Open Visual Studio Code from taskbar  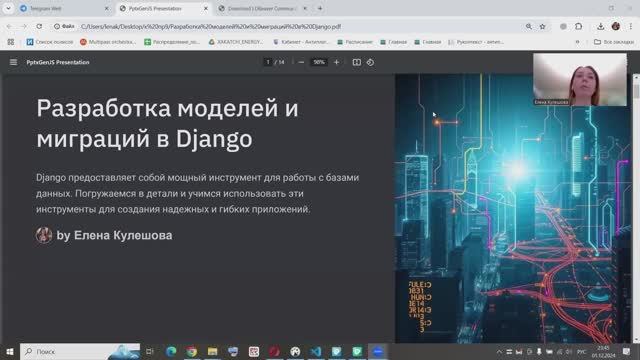pyautogui.click(x=316, y=351)
